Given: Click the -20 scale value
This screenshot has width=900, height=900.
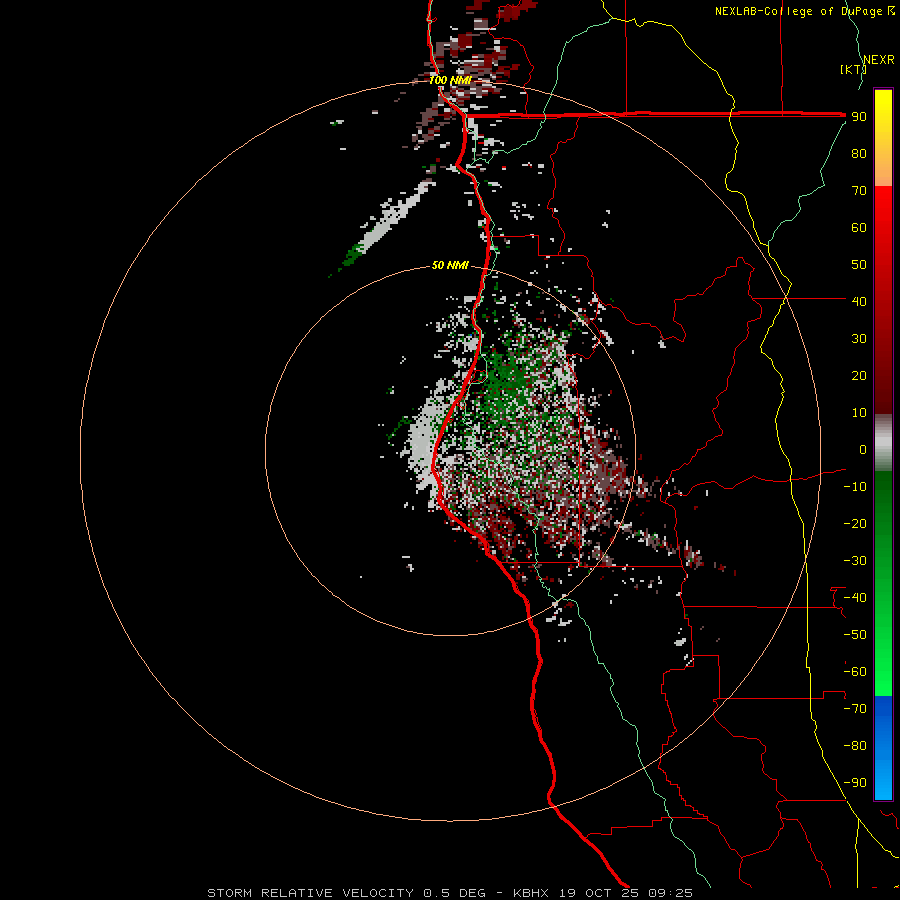Looking at the screenshot, I should tap(855, 524).
